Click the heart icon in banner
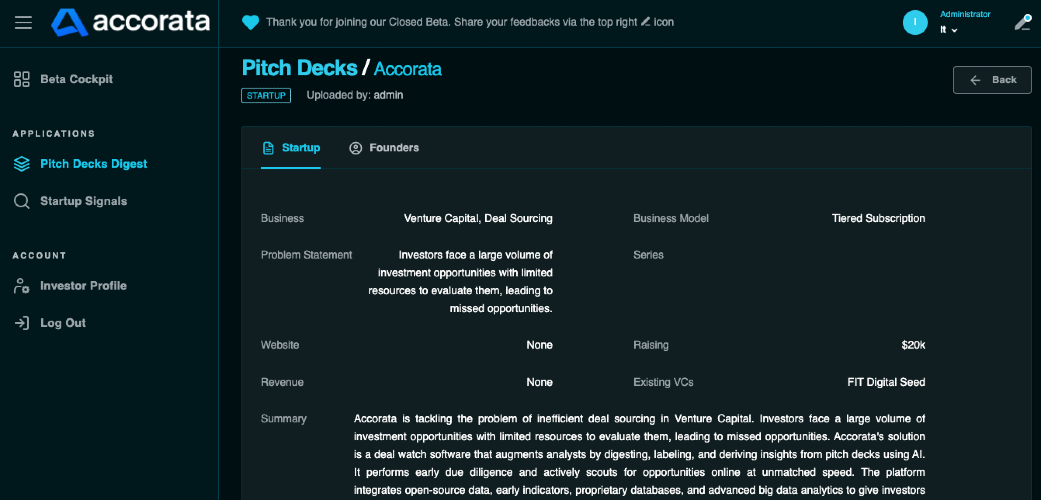The height and width of the screenshot is (500, 1041). (250, 23)
